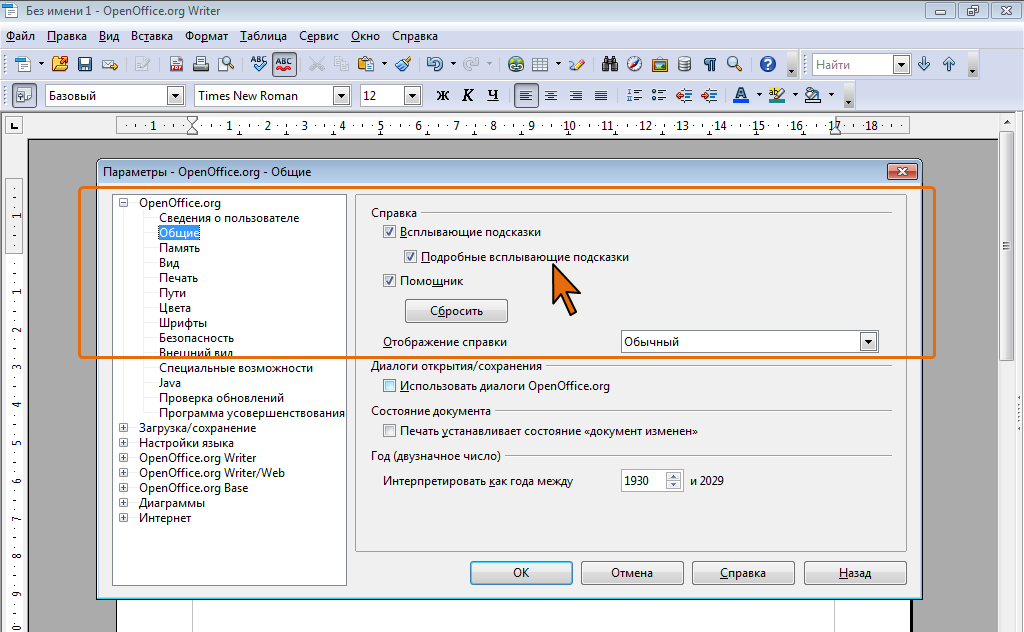Click the New document icon
The height and width of the screenshot is (632, 1024).
(23, 64)
